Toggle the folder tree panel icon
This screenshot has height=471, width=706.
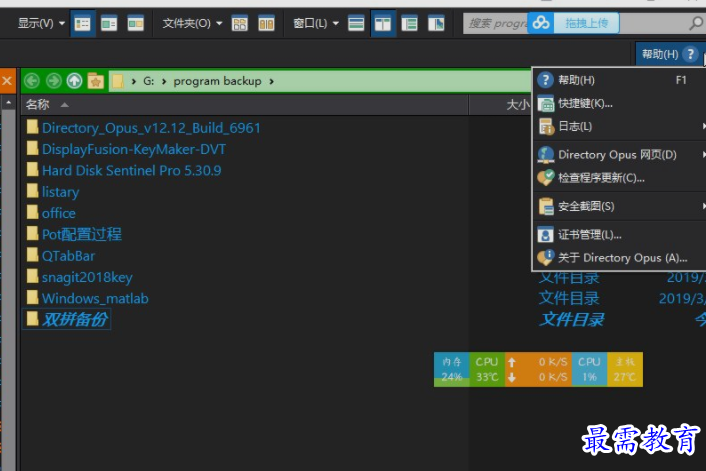(x=409, y=23)
